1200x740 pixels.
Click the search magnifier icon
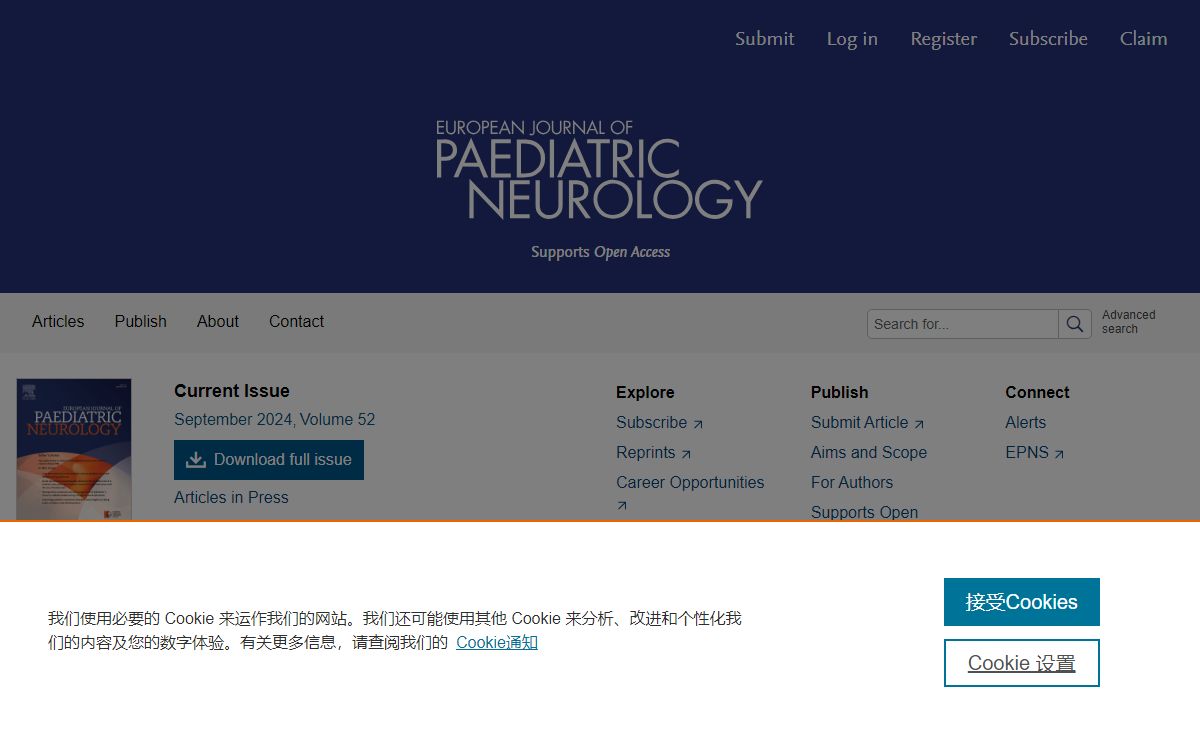[1075, 324]
